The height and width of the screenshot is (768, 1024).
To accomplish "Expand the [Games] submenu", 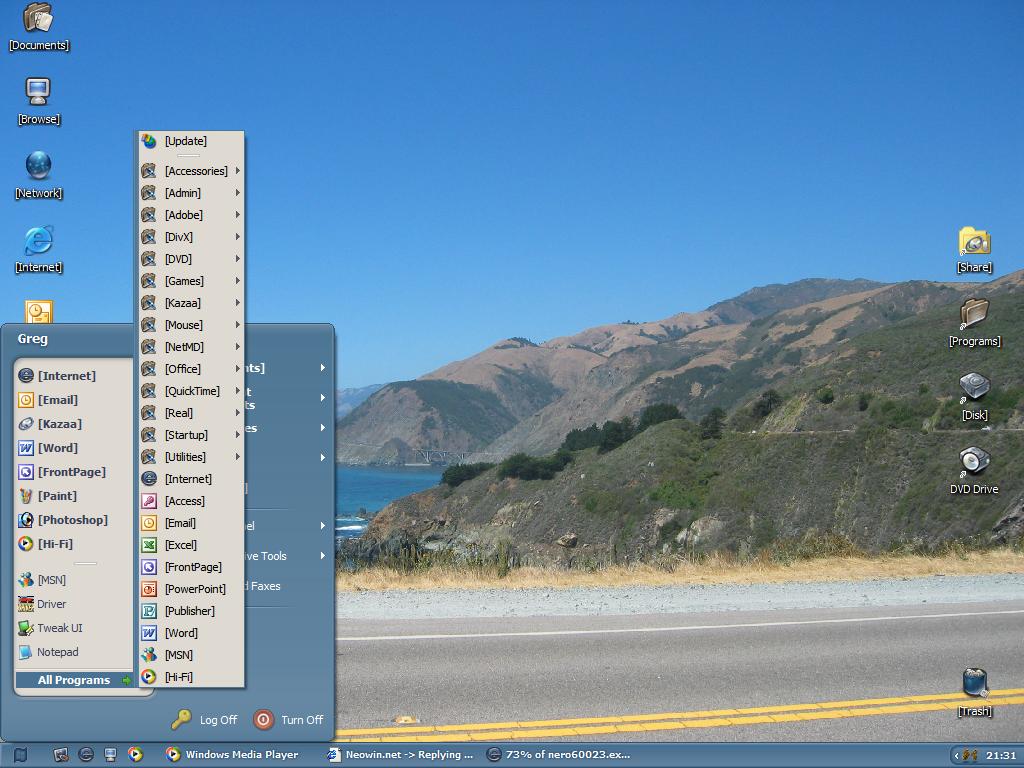I will pyautogui.click(x=191, y=281).
